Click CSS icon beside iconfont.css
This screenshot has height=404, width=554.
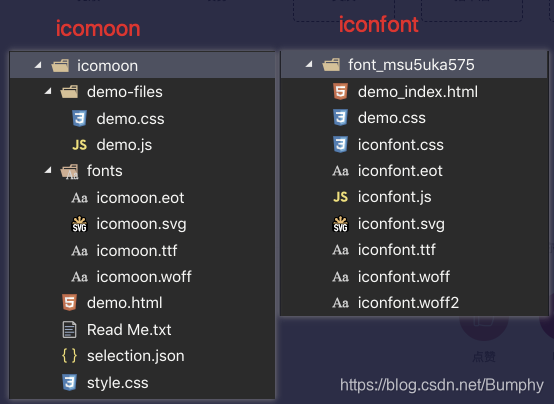pos(341,145)
